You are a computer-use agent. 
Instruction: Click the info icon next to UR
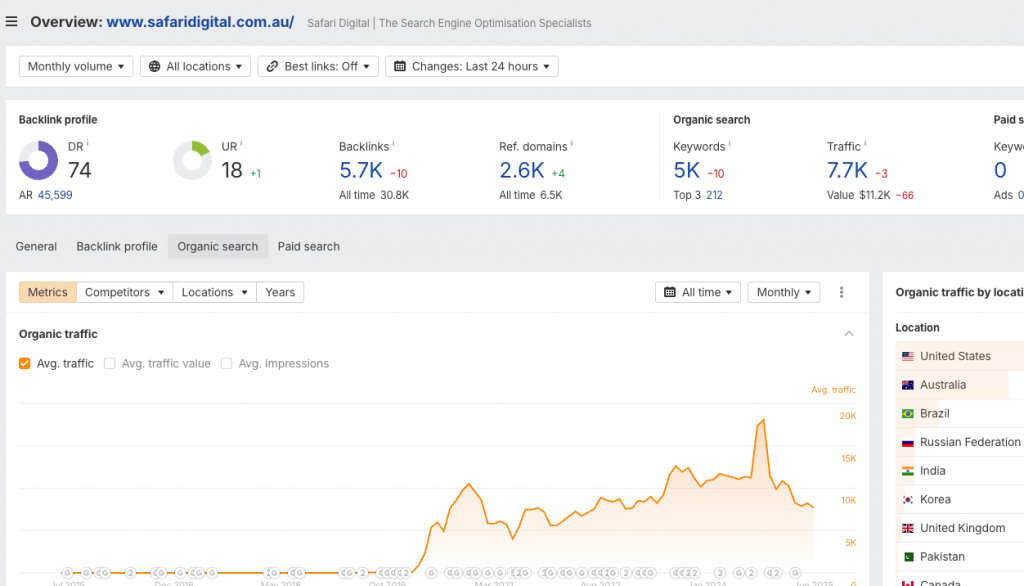point(241,143)
